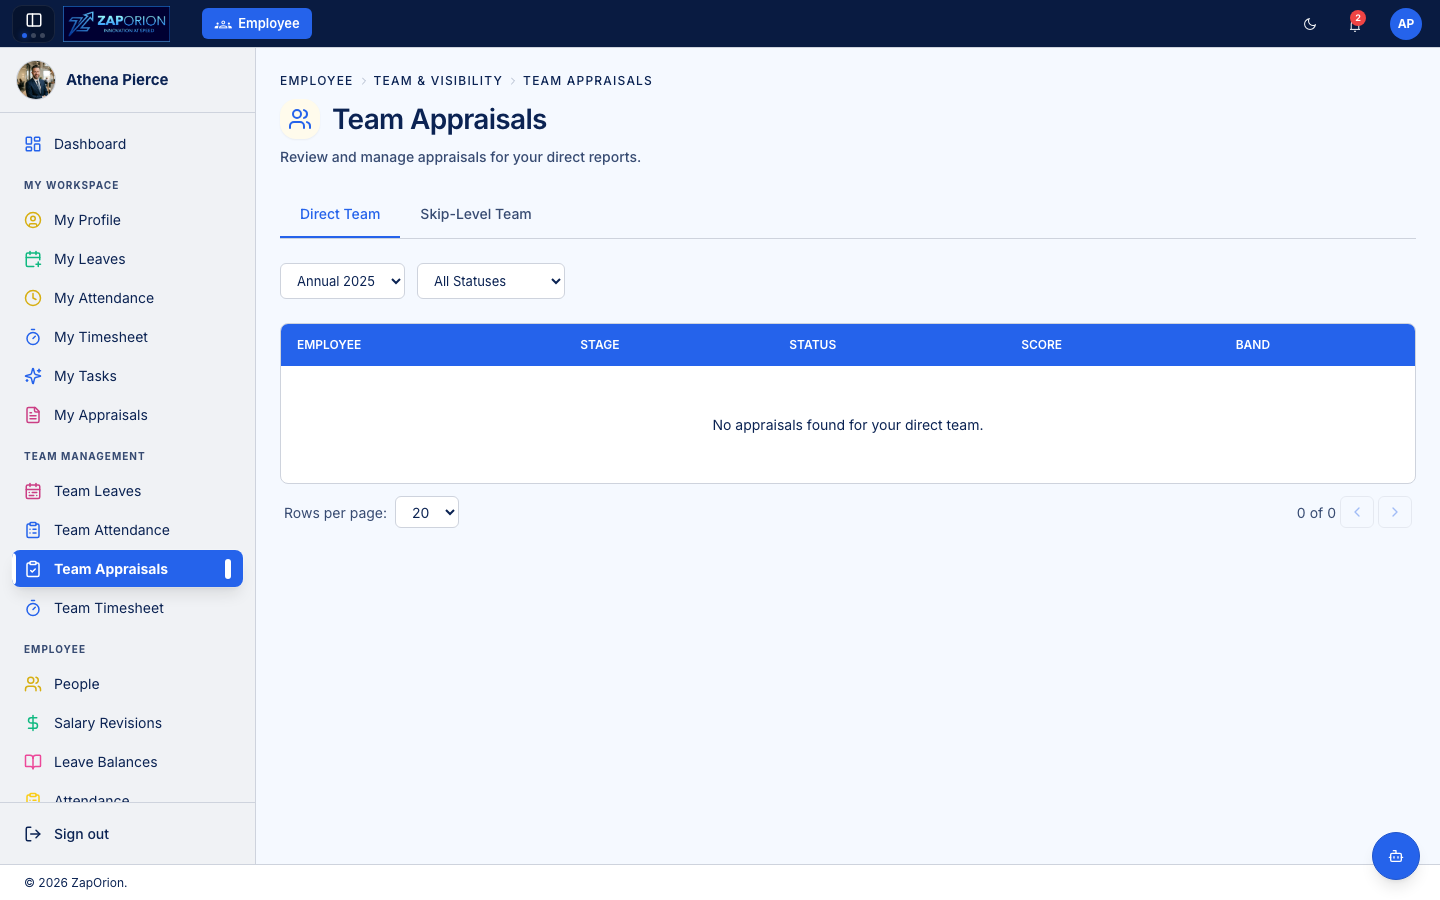The image size is (1440, 900).
Task: Click the My Appraisals document icon
Action: [x=33, y=415]
